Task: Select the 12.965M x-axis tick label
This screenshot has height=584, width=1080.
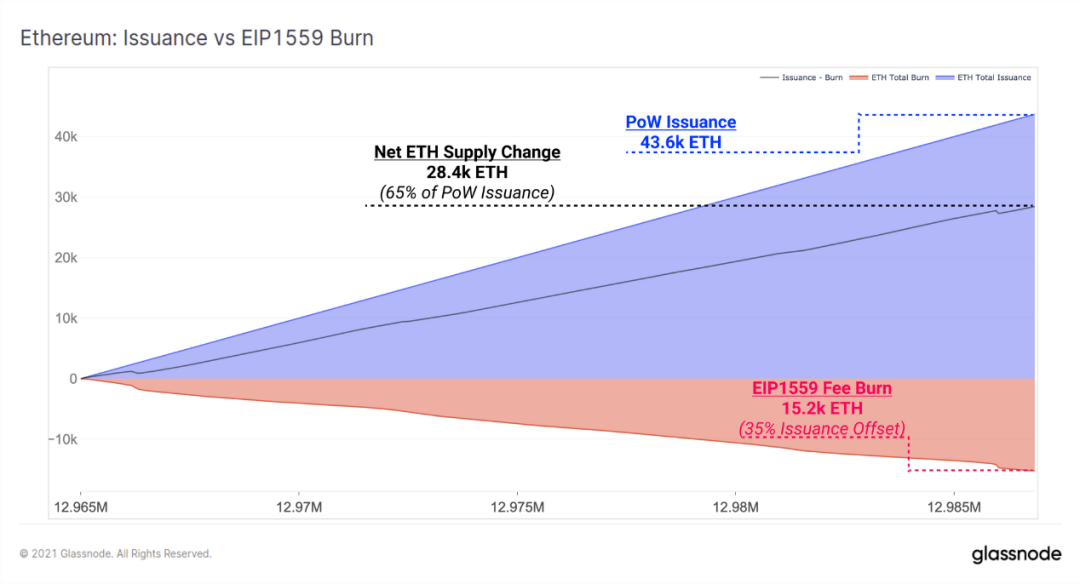Action: [81, 508]
